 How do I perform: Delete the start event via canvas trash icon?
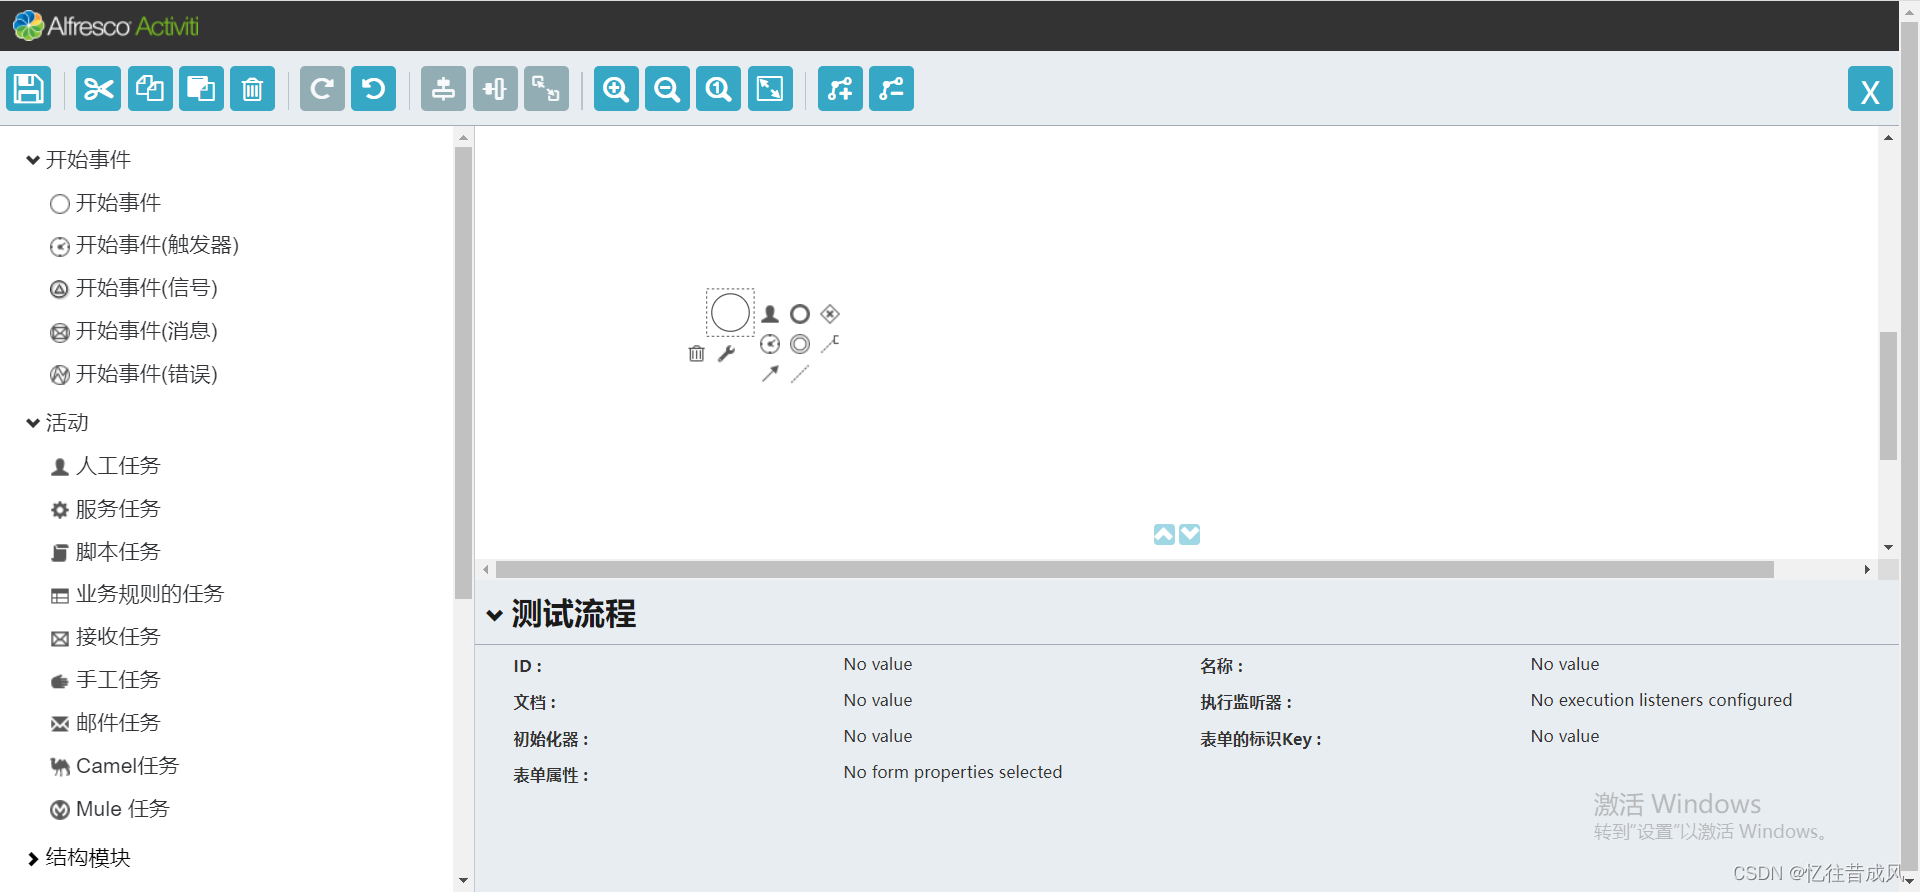[x=697, y=353]
